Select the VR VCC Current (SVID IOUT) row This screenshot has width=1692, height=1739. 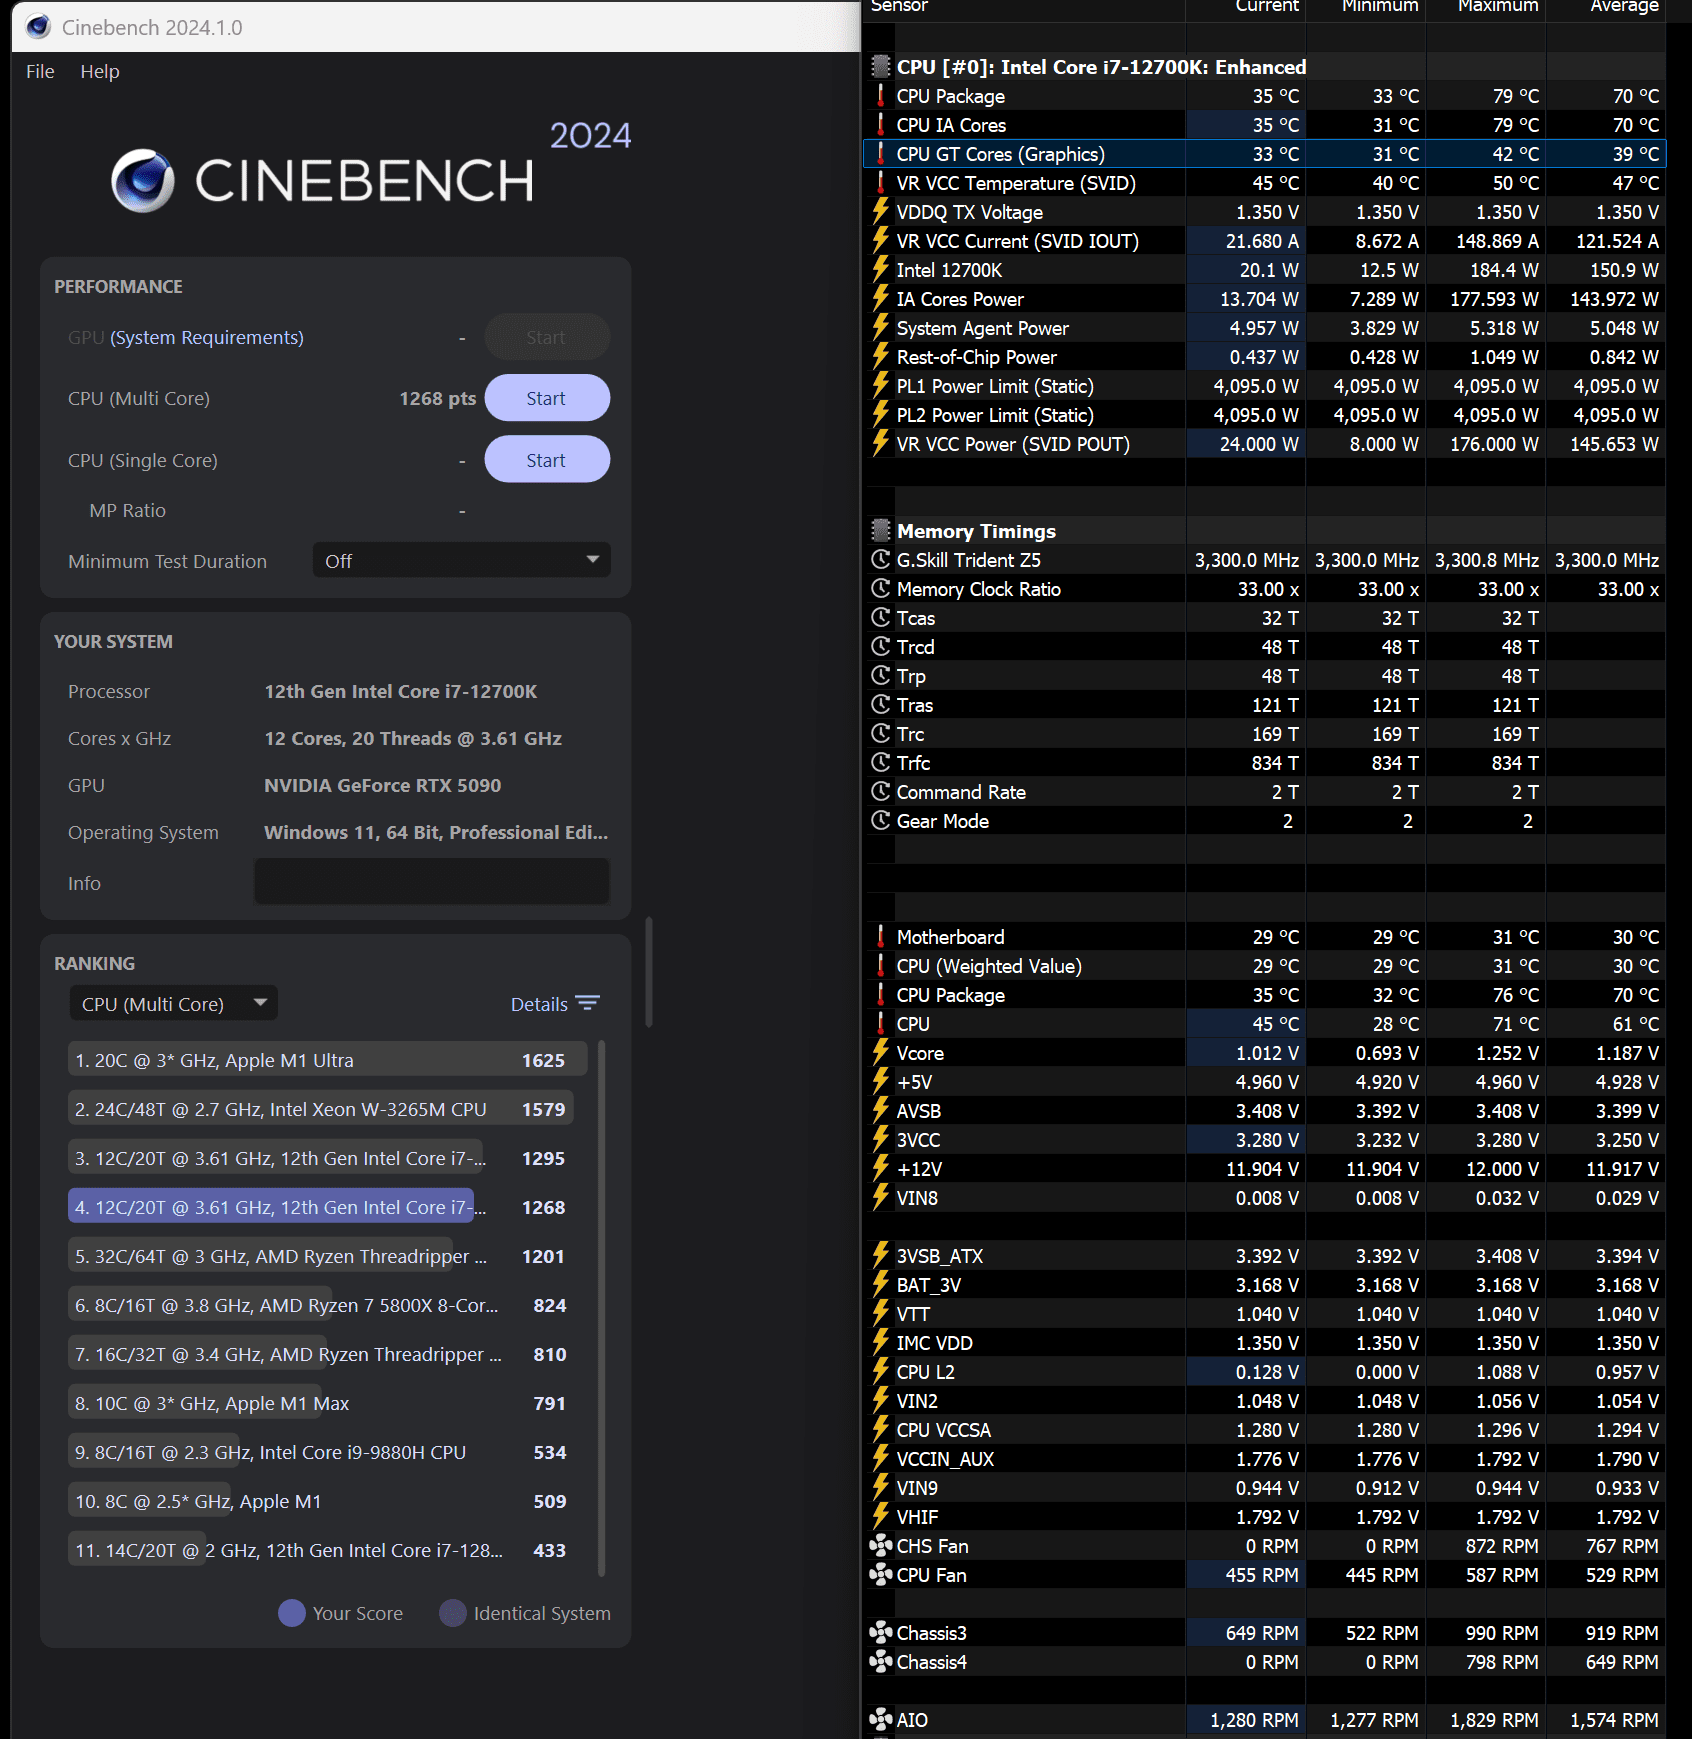pos(1265,241)
